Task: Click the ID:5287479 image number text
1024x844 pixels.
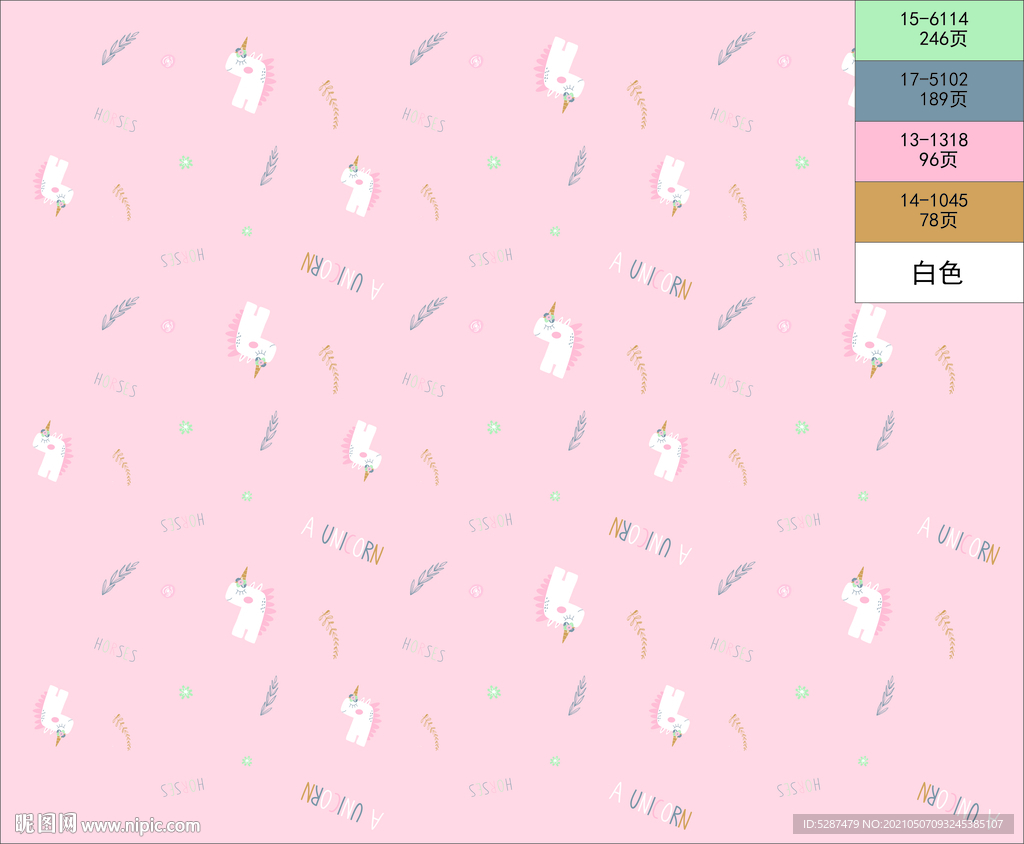Action: (903, 824)
